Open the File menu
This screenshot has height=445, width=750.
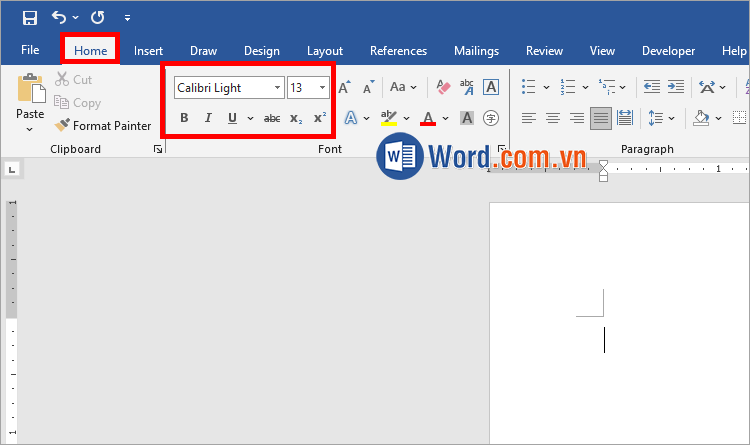30,51
